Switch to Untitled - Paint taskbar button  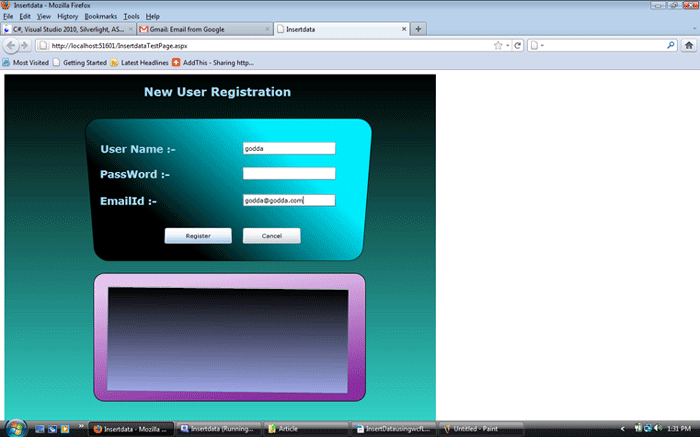click(480, 429)
